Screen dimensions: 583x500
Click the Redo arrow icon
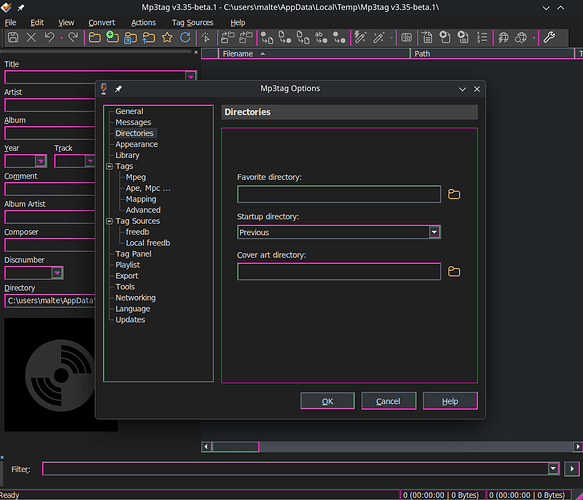pos(73,38)
